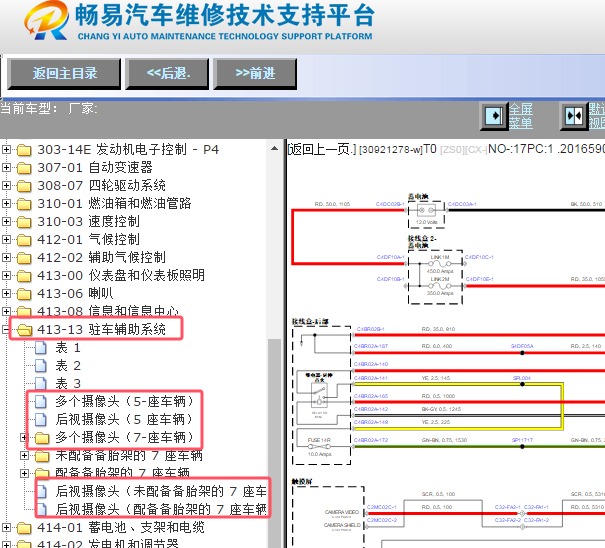Expand the 413-00 仪表盘和仪表板照明 node
Image resolution: width=605 pixels, height=548 pixels.
click(x=6, y=276)
